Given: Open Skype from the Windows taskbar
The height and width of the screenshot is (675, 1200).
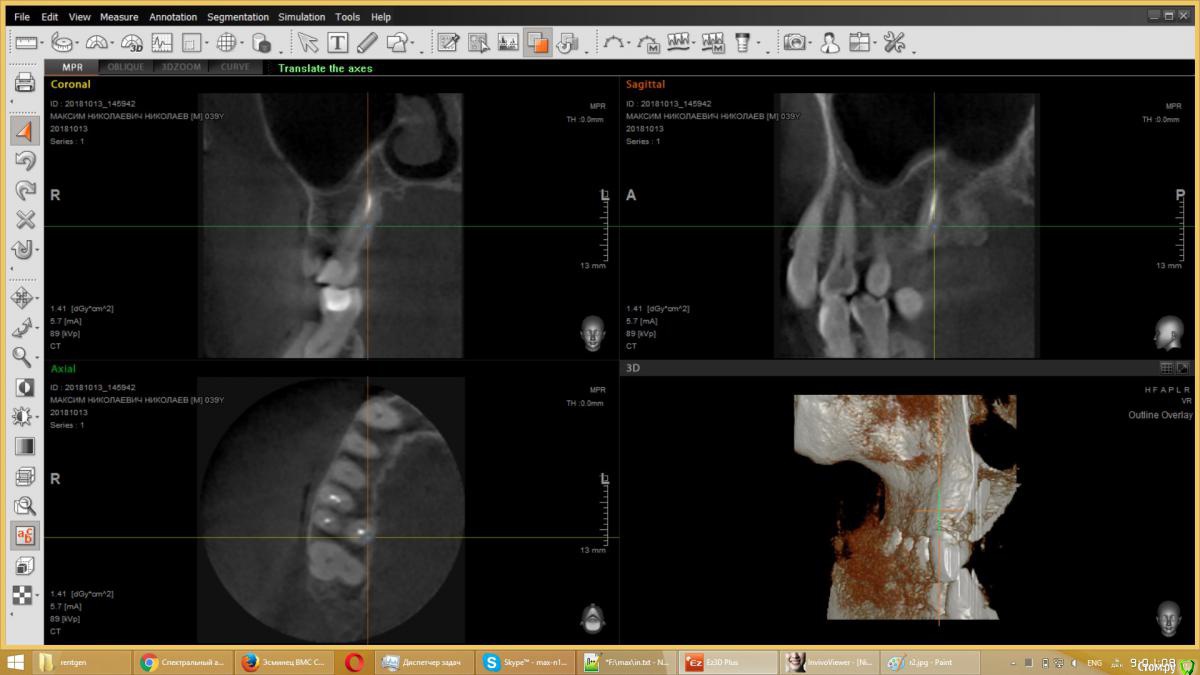Looking at the screenshot, I should [x=525, y=662].
